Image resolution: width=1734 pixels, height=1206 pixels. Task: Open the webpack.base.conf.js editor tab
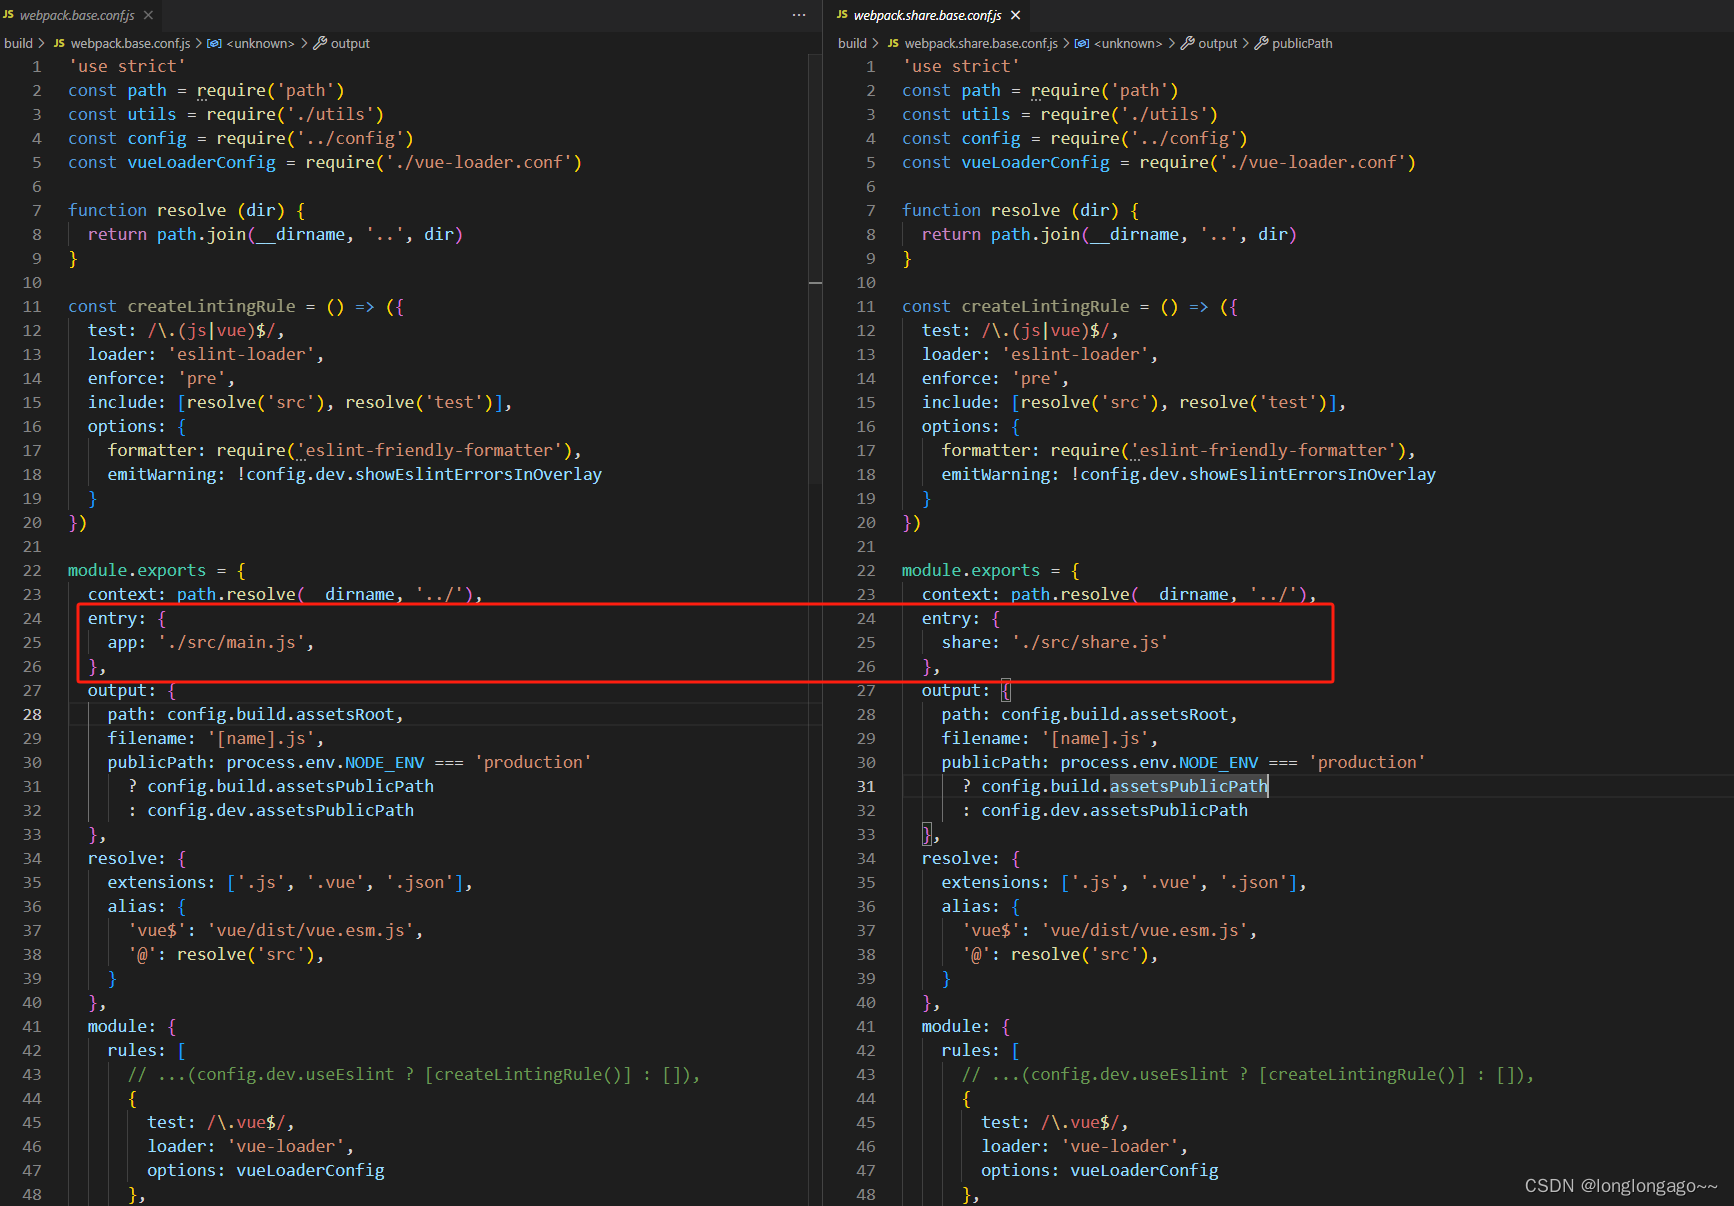click(x=77, y=15)
